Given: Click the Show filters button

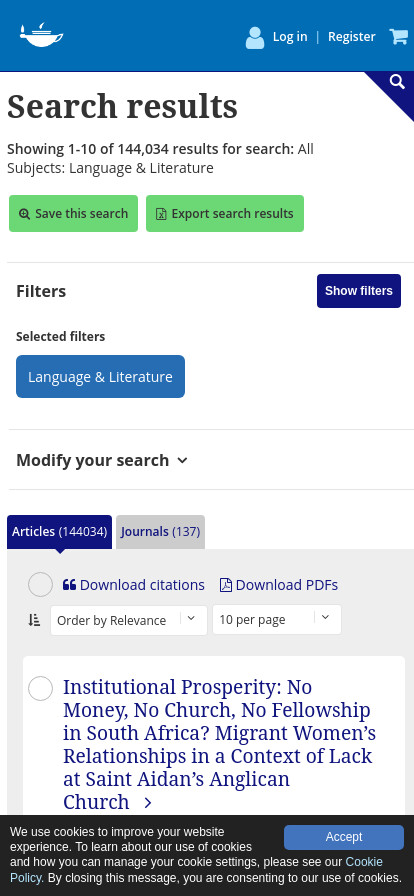Looking at the screenshot, I should [x=359, y=291].
